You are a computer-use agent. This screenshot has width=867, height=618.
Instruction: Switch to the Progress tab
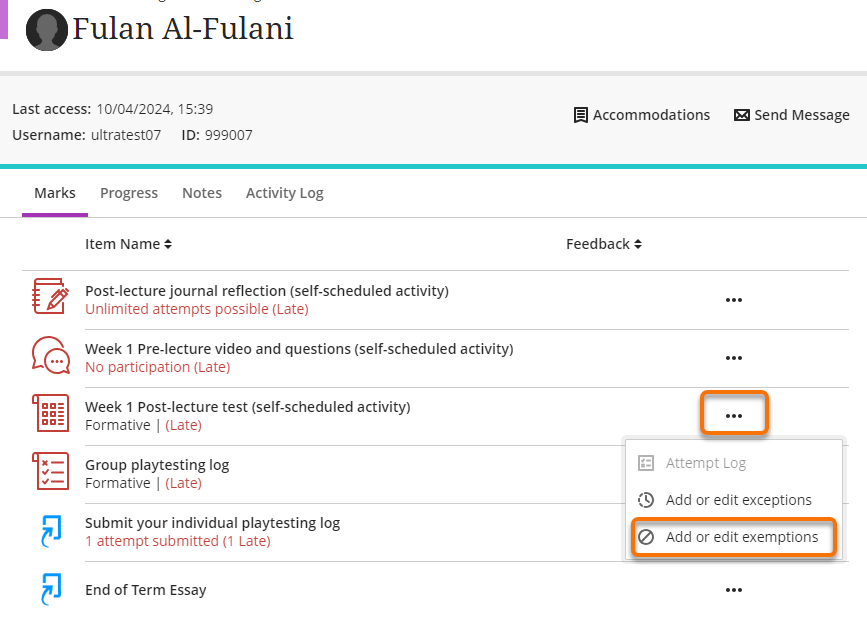click(129, 193)
